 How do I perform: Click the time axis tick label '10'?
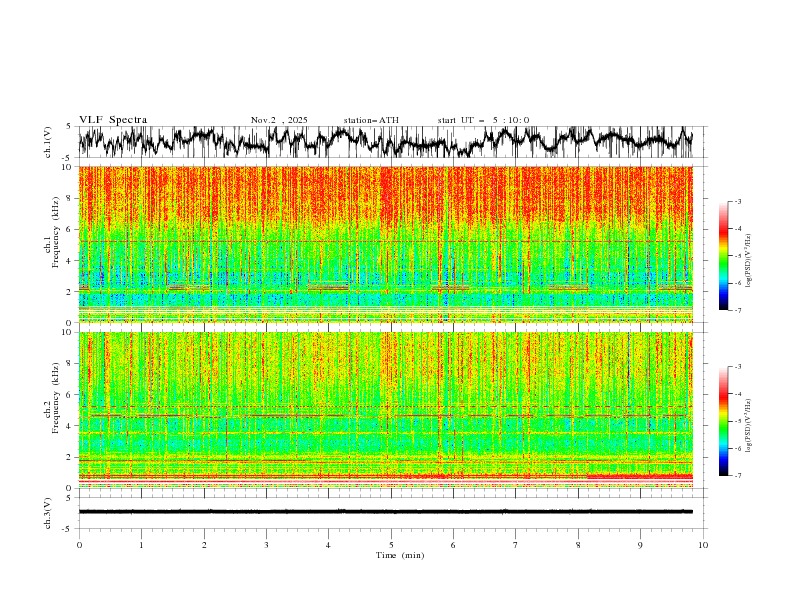703,545
